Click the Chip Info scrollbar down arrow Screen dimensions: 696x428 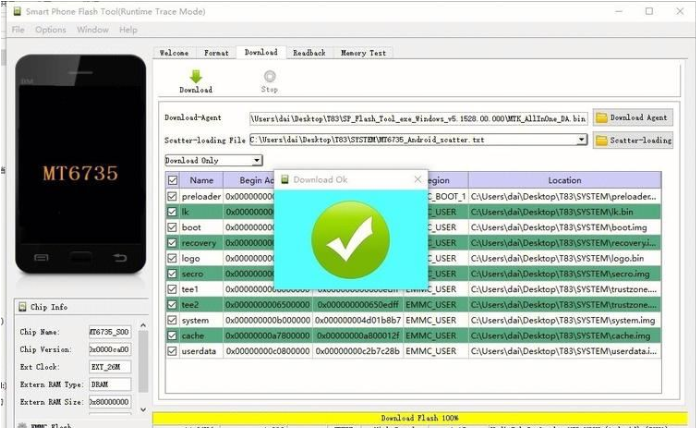(x=143, y=409)
